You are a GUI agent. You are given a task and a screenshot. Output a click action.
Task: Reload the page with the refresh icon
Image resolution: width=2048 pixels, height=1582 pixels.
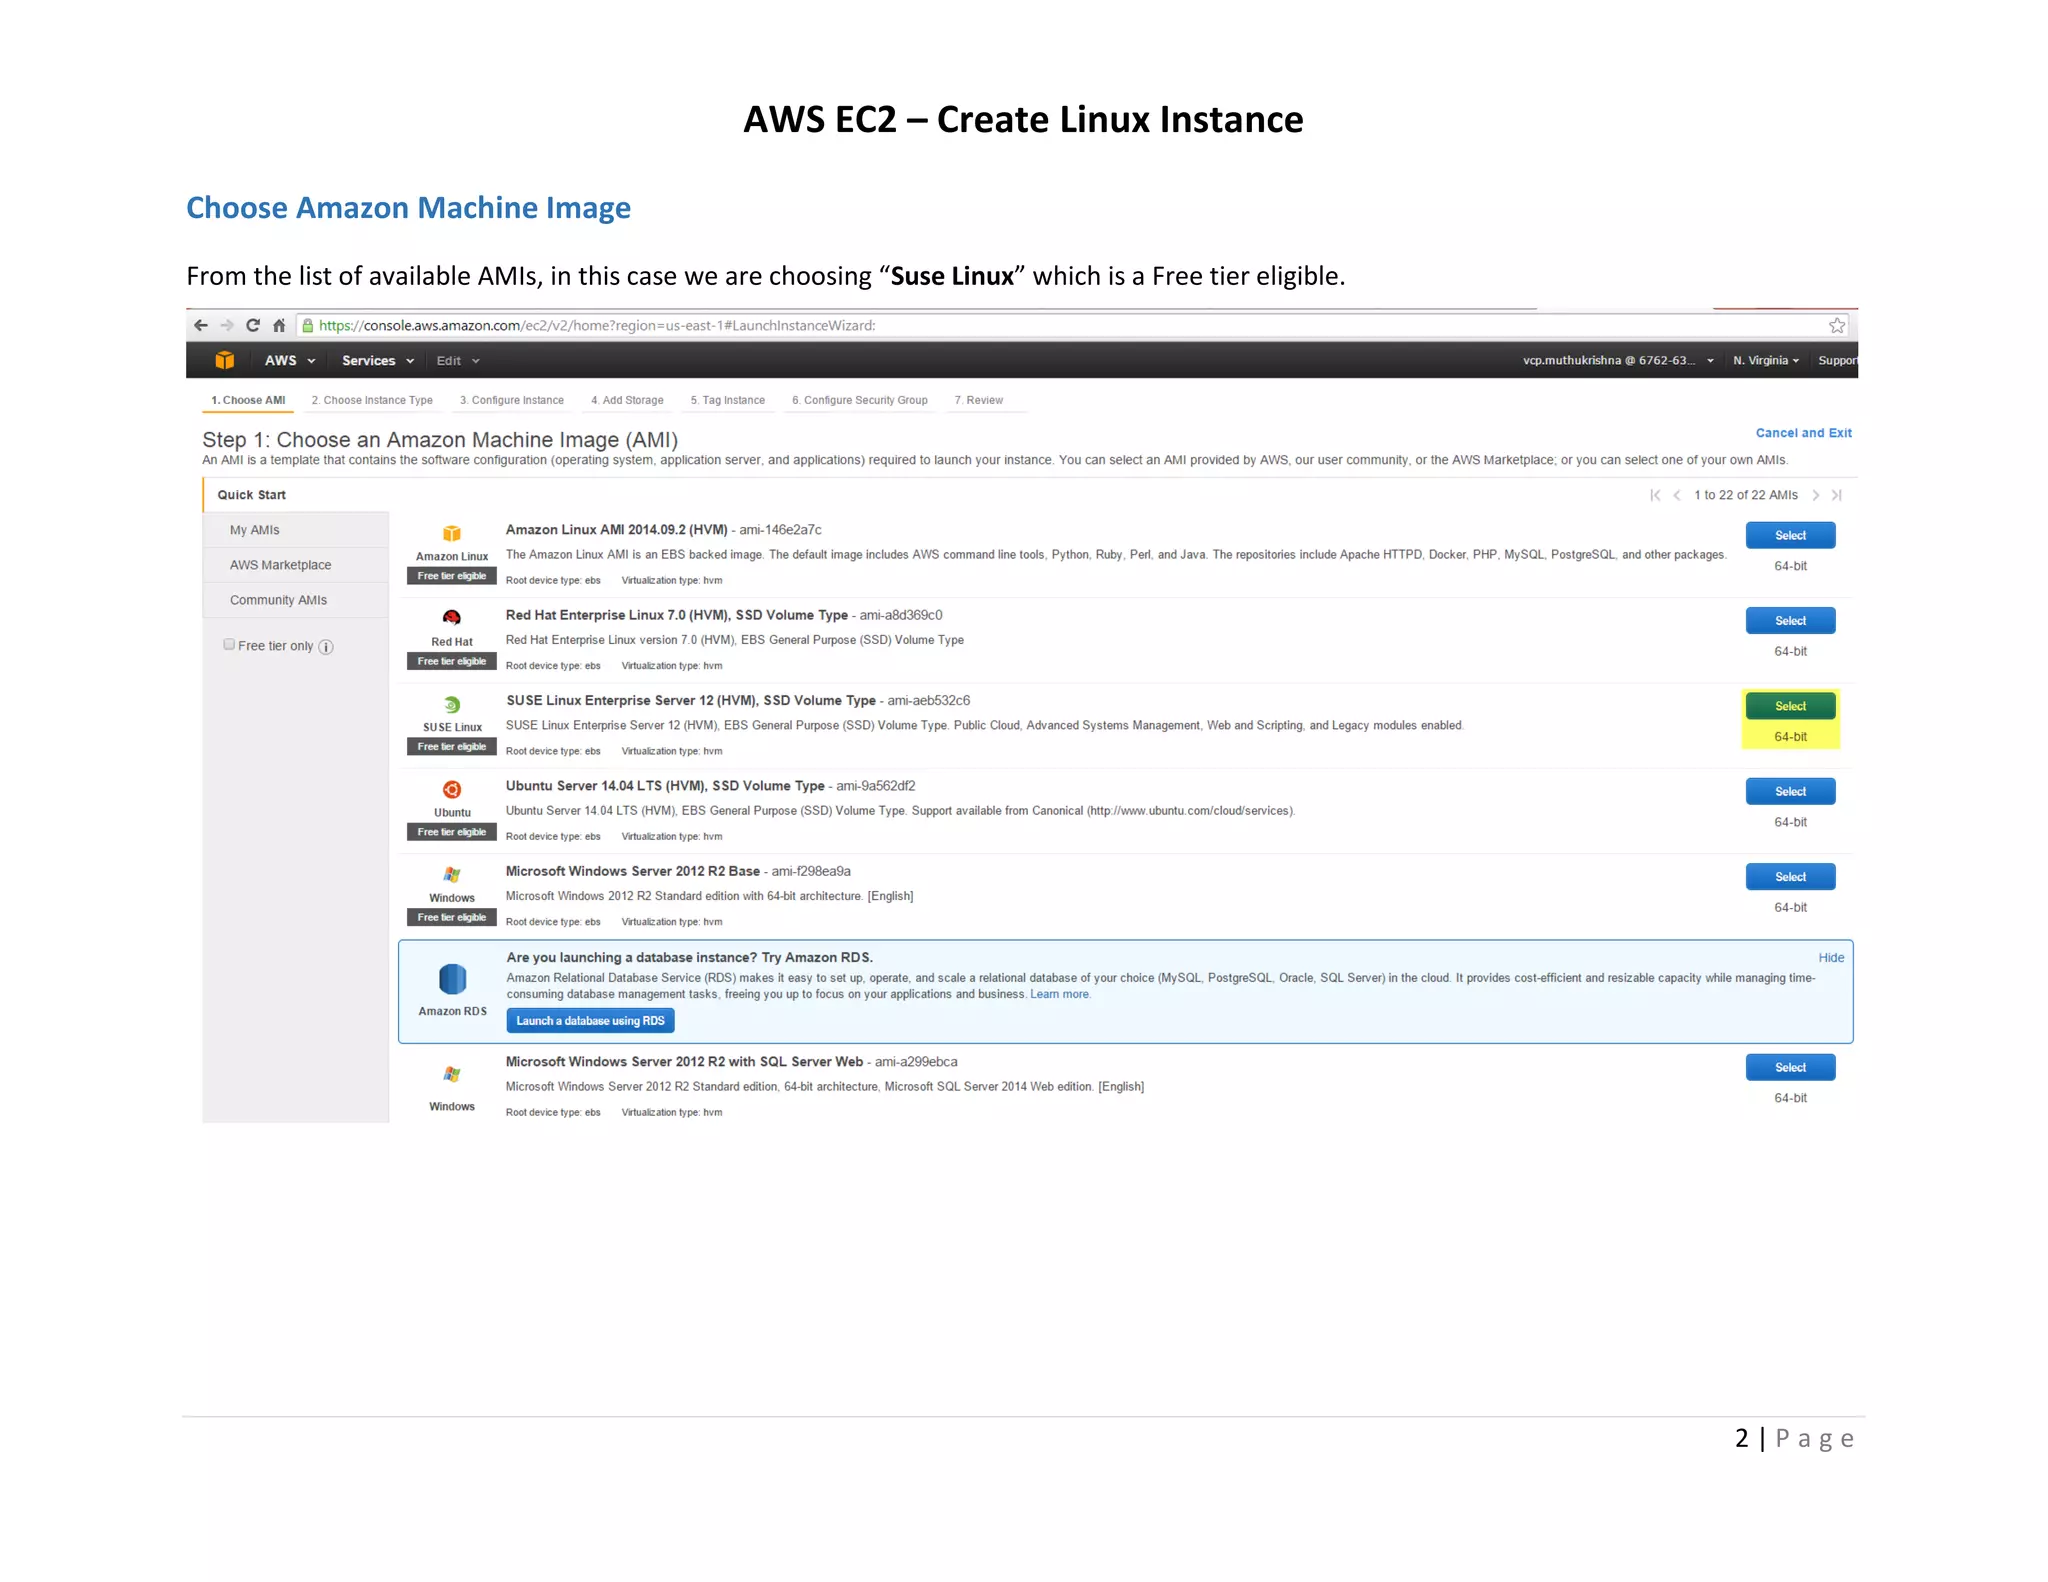coord(253,325)
